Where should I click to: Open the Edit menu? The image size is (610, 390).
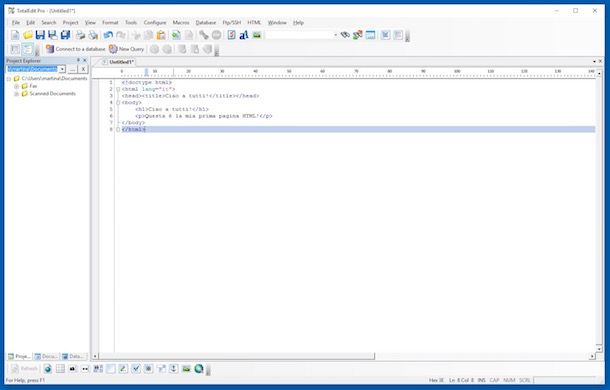[x=30, y=23]
